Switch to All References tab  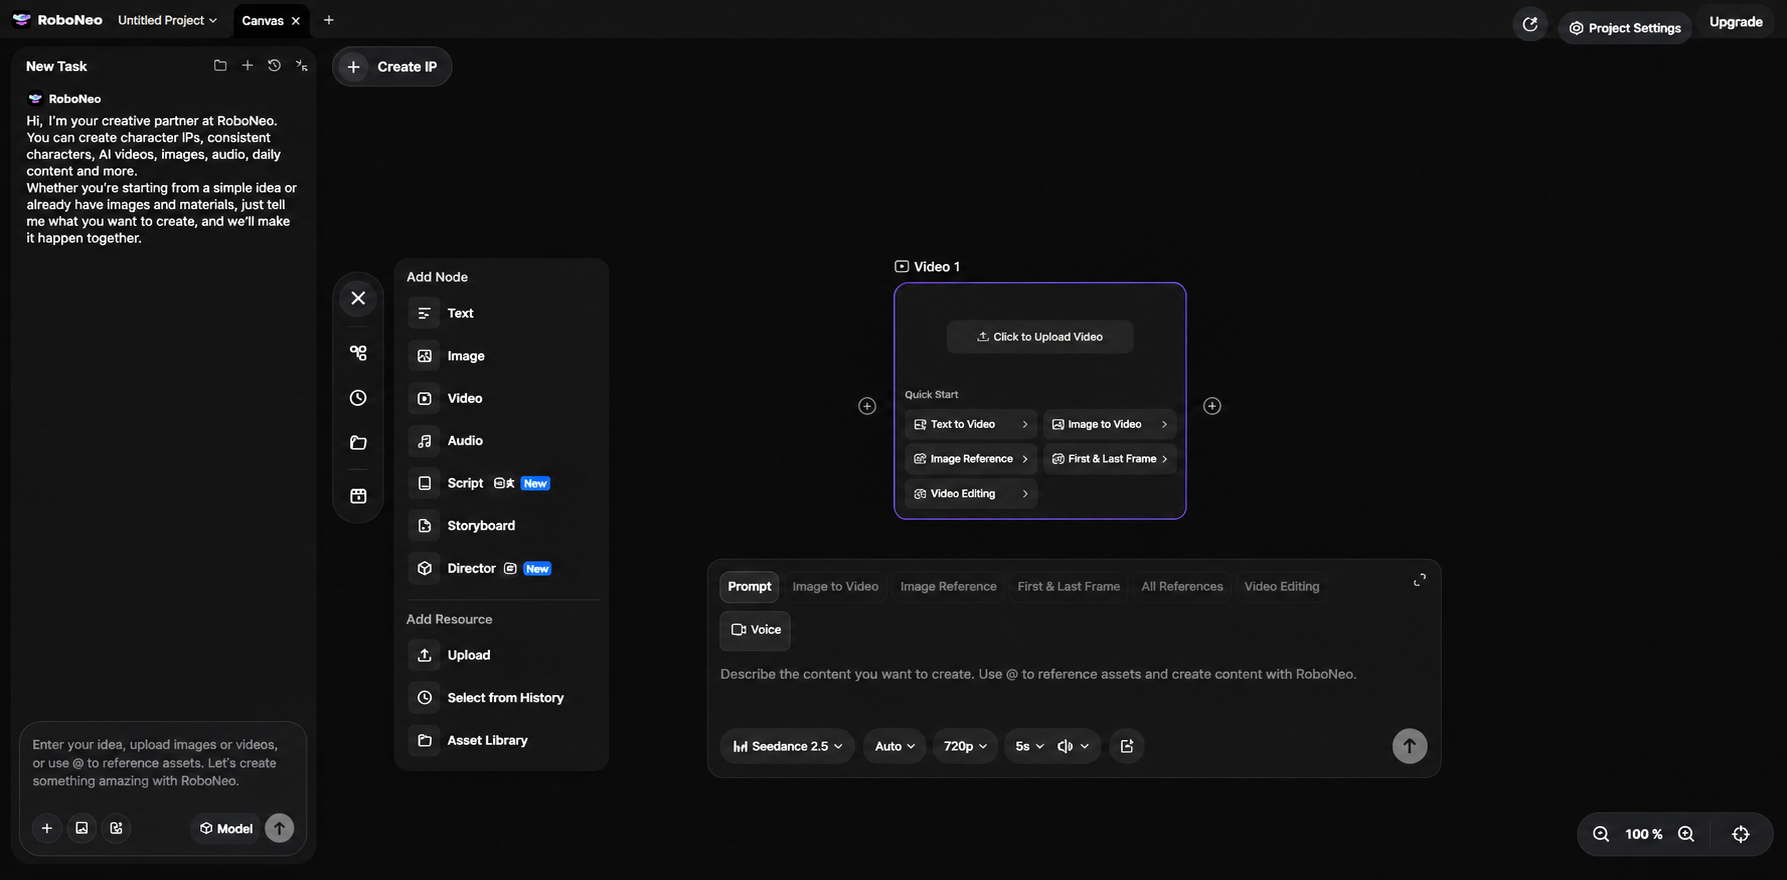pos(1182,587)
